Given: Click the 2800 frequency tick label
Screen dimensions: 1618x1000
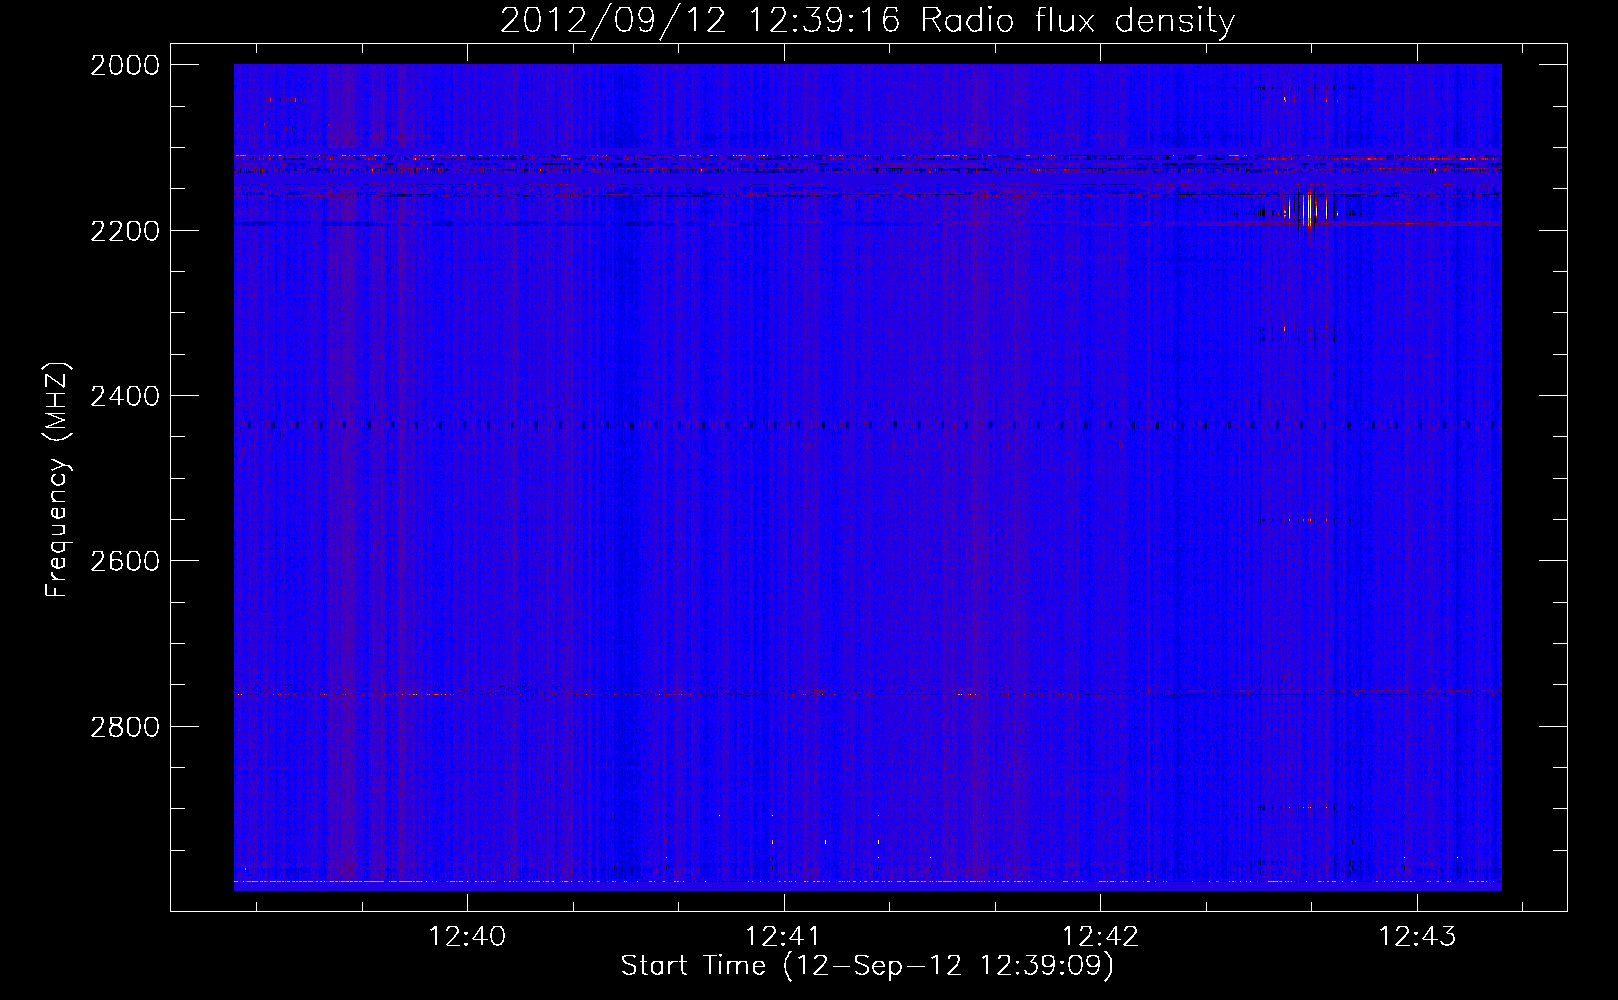Looking at the screenshot, I should coord(124,726).
